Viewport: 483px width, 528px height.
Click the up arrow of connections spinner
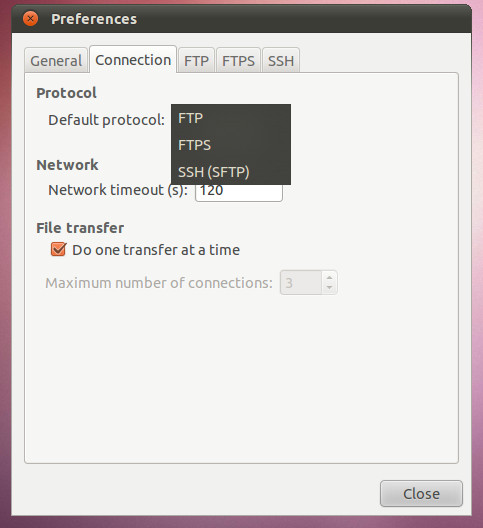click(x=329, y=277)
